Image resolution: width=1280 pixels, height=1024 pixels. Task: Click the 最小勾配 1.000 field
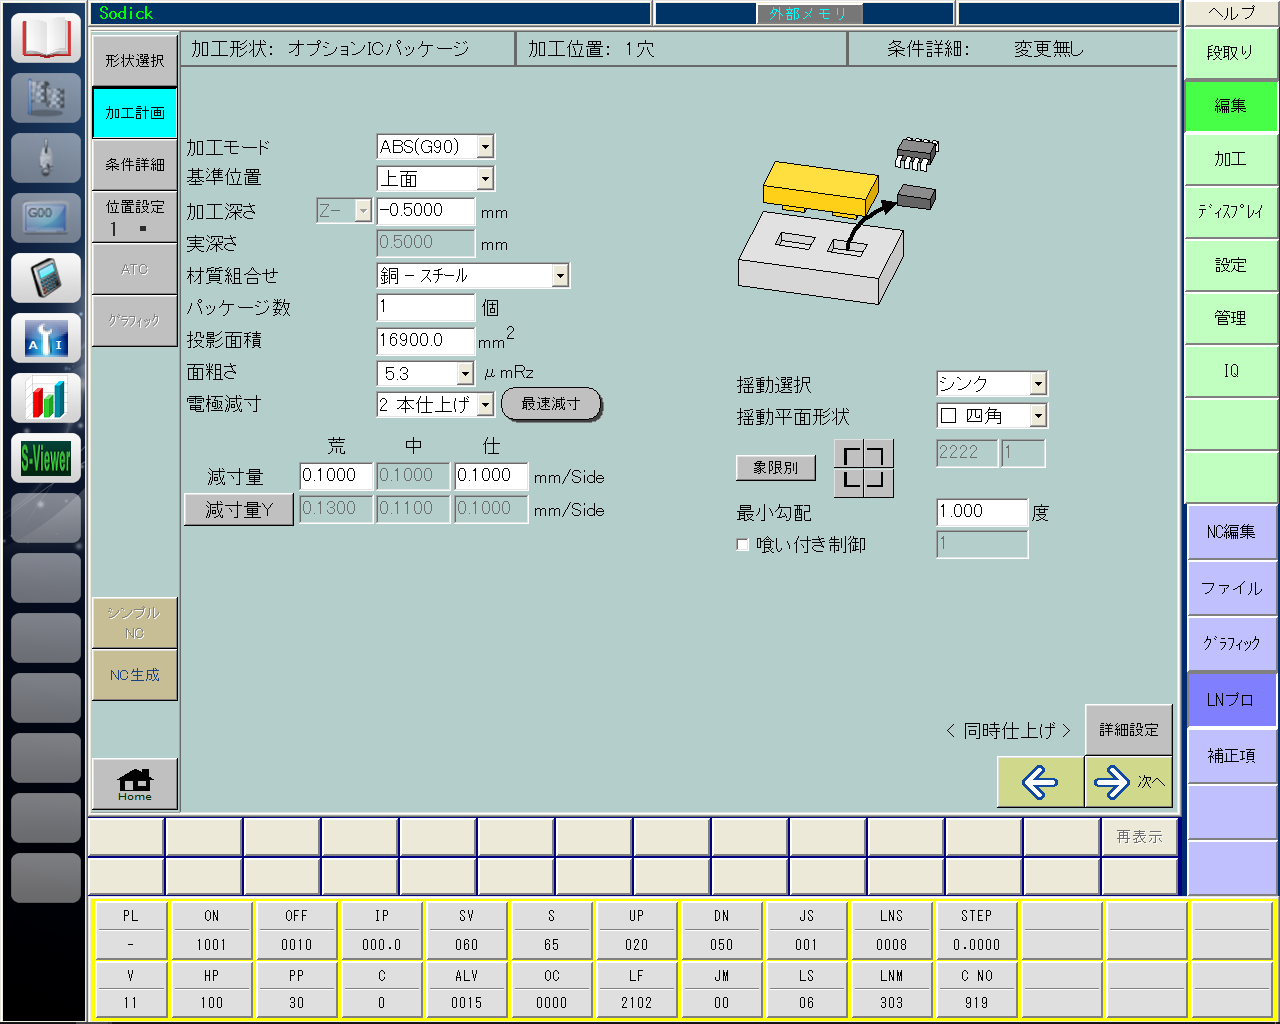[x=982, y=512]
